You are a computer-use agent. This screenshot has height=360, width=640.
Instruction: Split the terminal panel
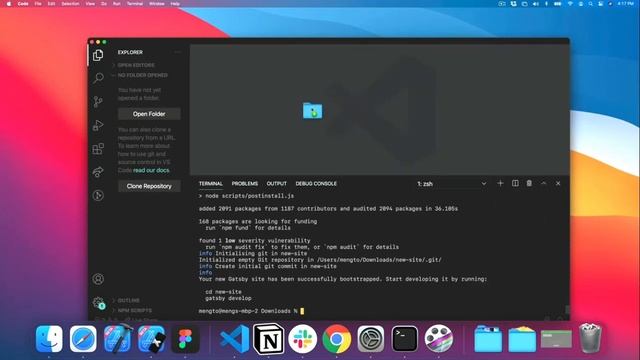(x=515, y=183)
